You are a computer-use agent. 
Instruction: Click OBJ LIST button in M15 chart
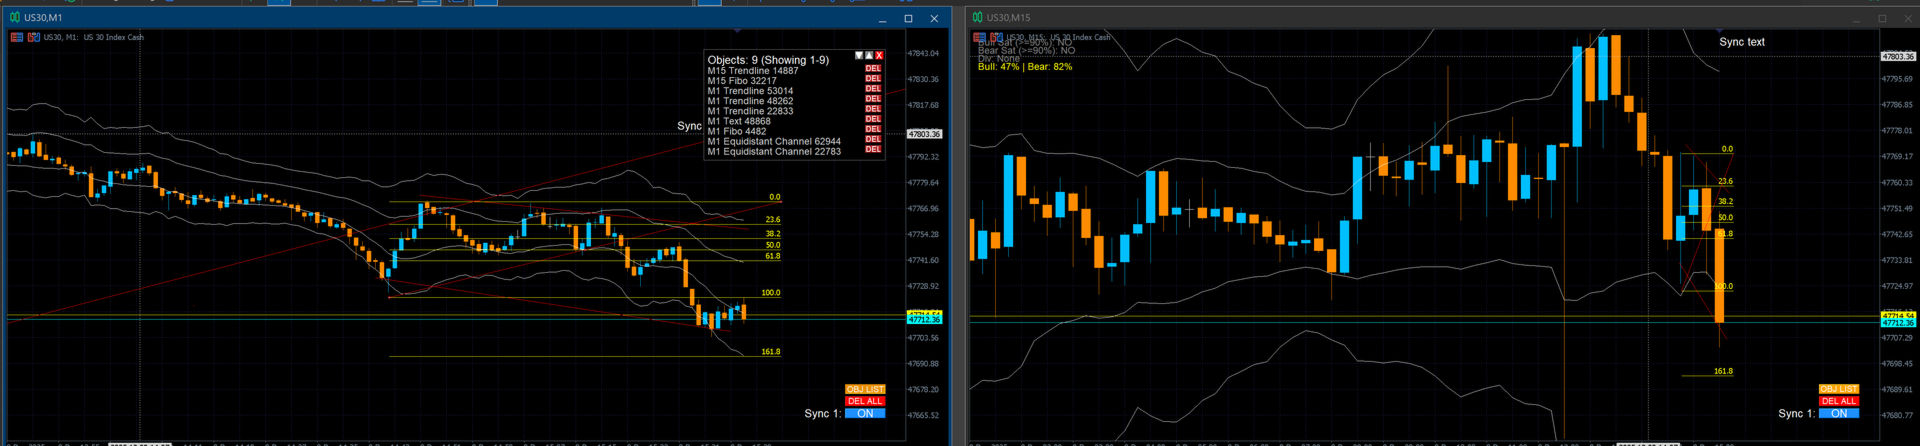point(1839,389)
